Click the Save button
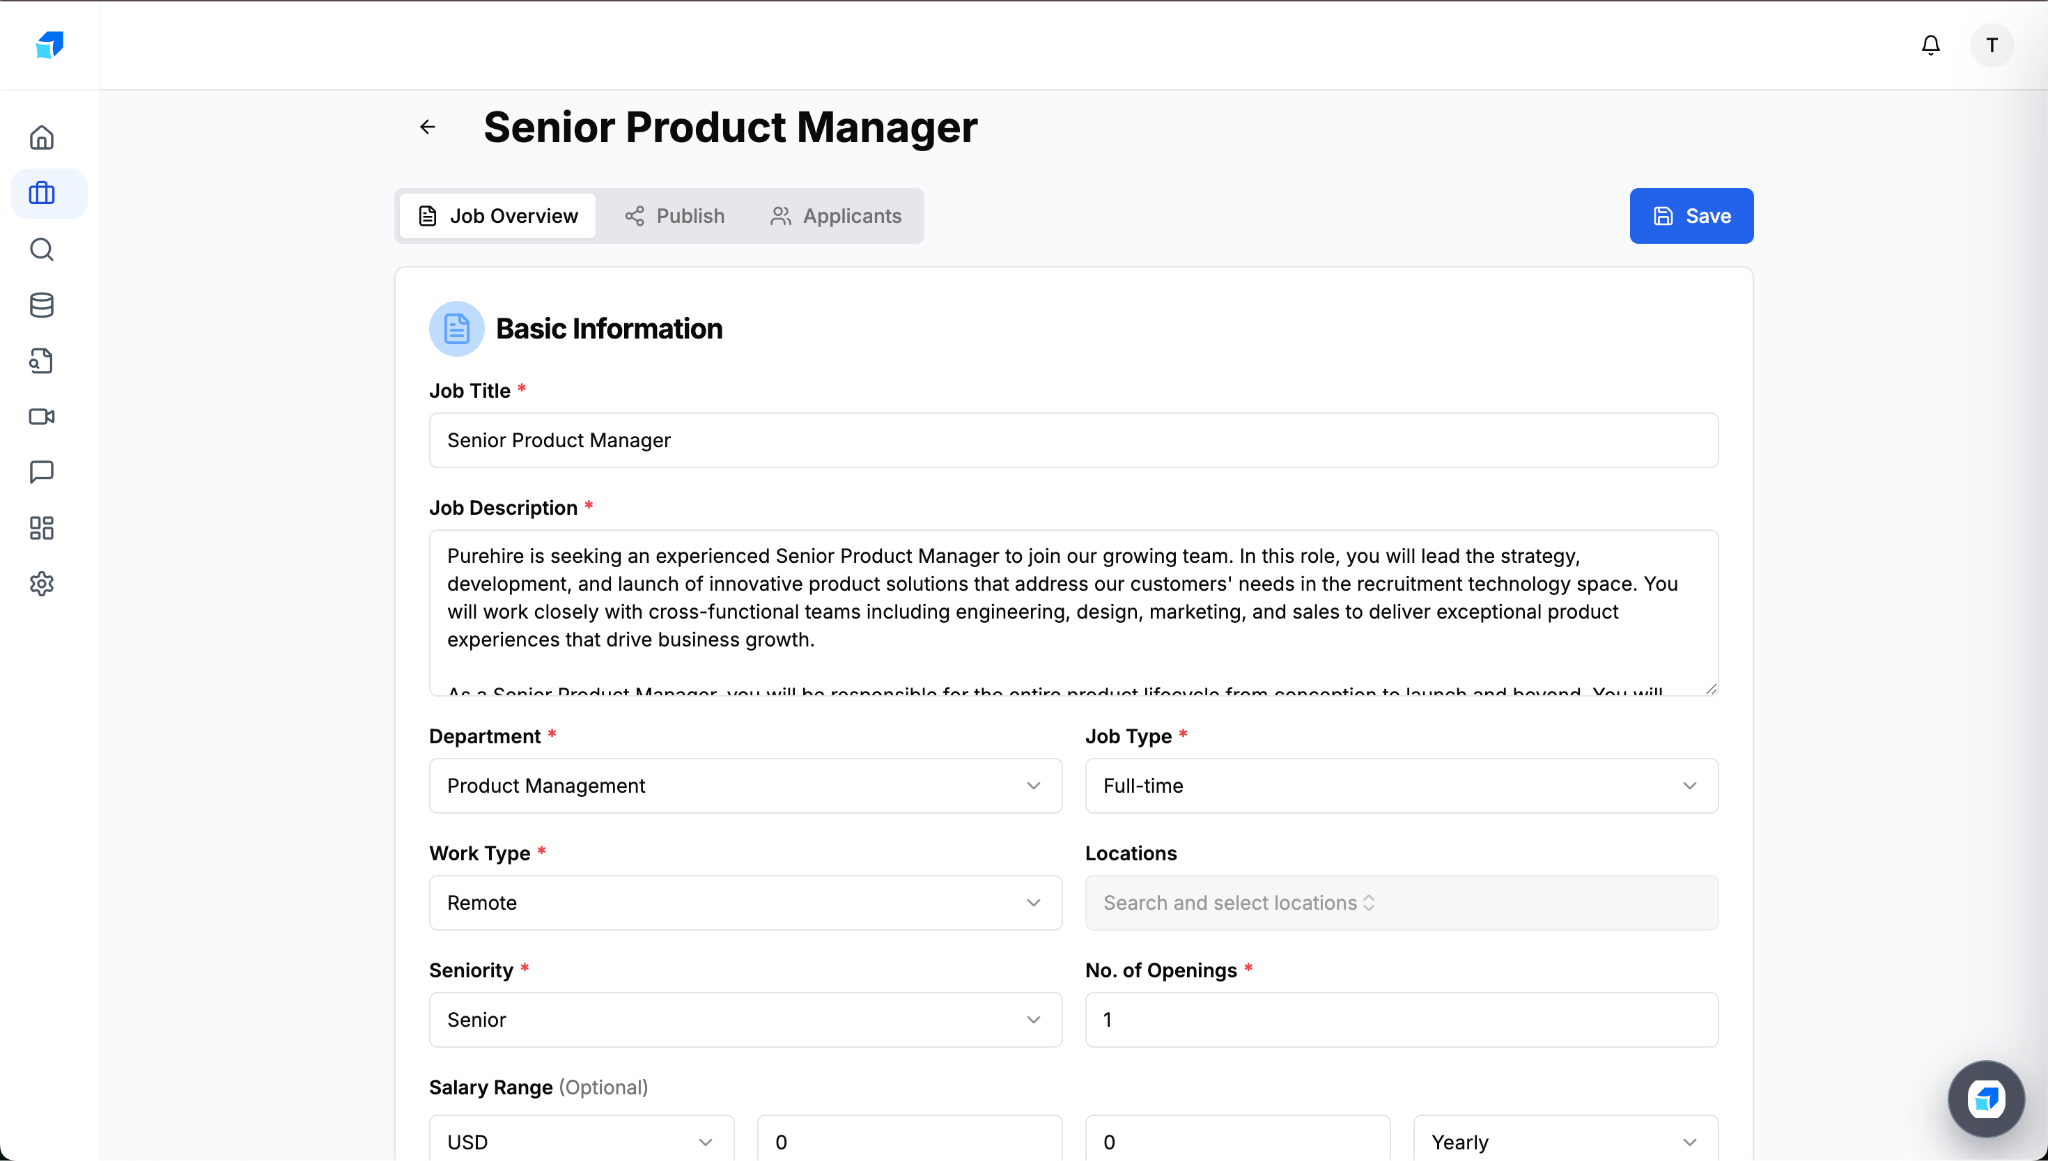The width and height of the screenshot is (2048, 1161). coord(1690,216)
